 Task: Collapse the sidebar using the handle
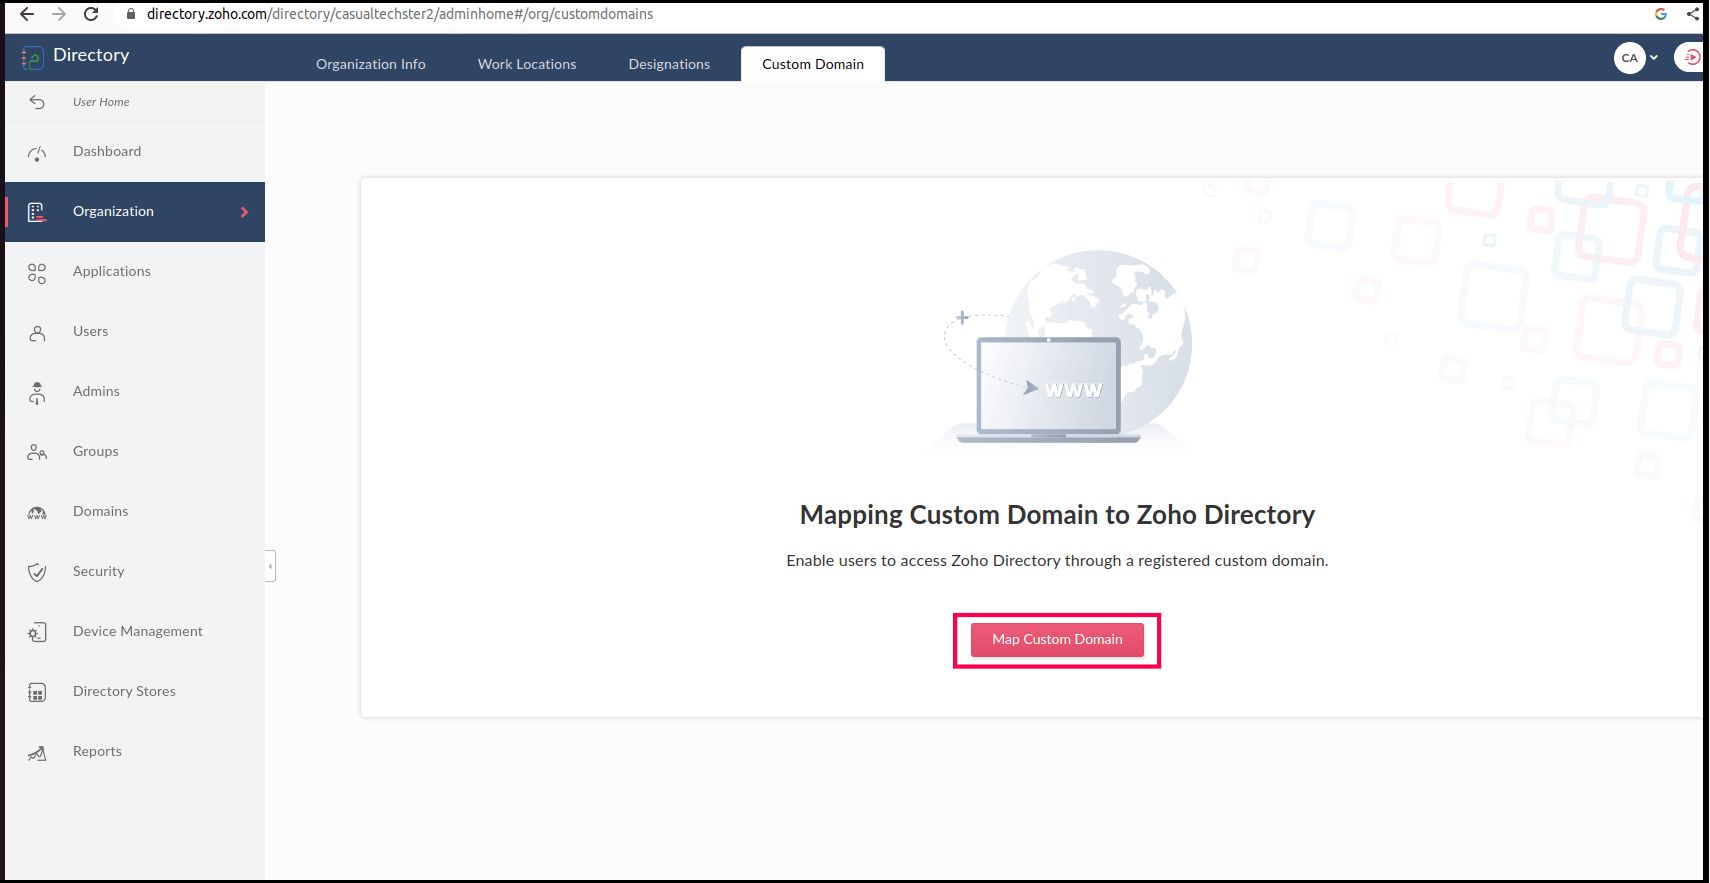tap(270, 566)
